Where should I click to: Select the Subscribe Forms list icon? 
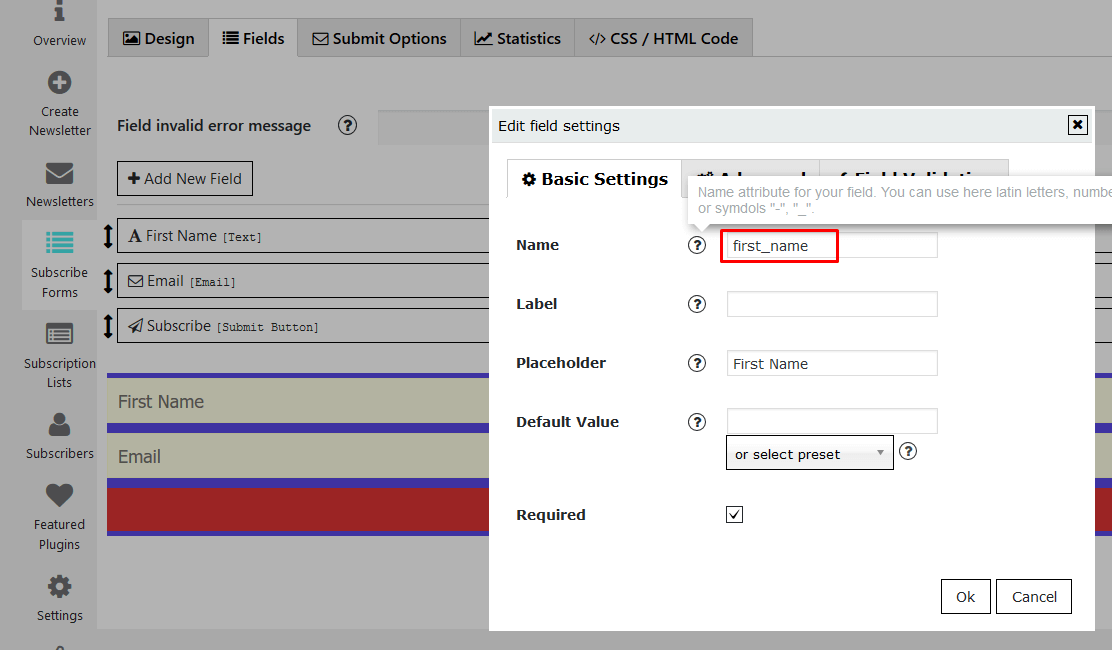(60, 242)
